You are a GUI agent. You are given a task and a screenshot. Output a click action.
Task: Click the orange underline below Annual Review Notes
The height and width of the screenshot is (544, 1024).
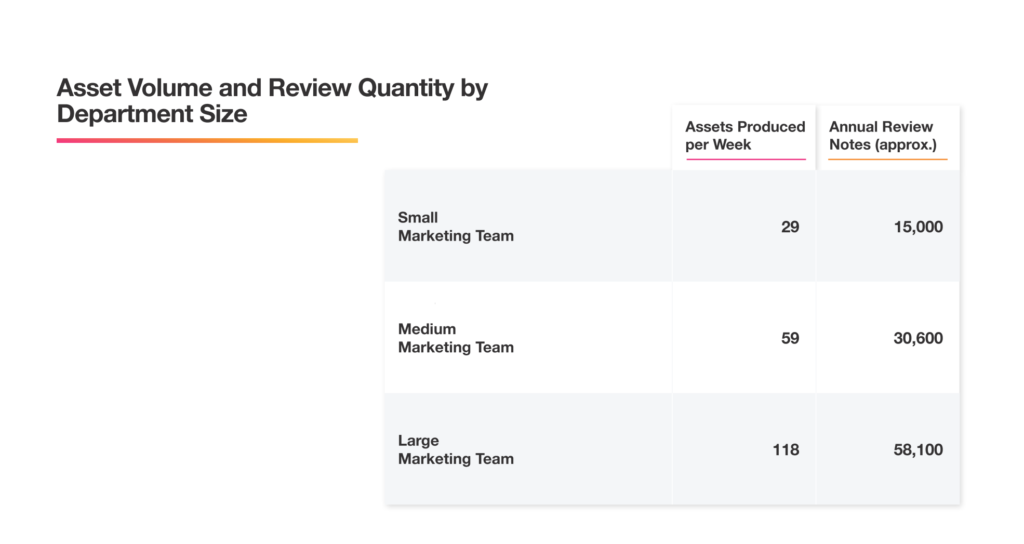(888, 159)
